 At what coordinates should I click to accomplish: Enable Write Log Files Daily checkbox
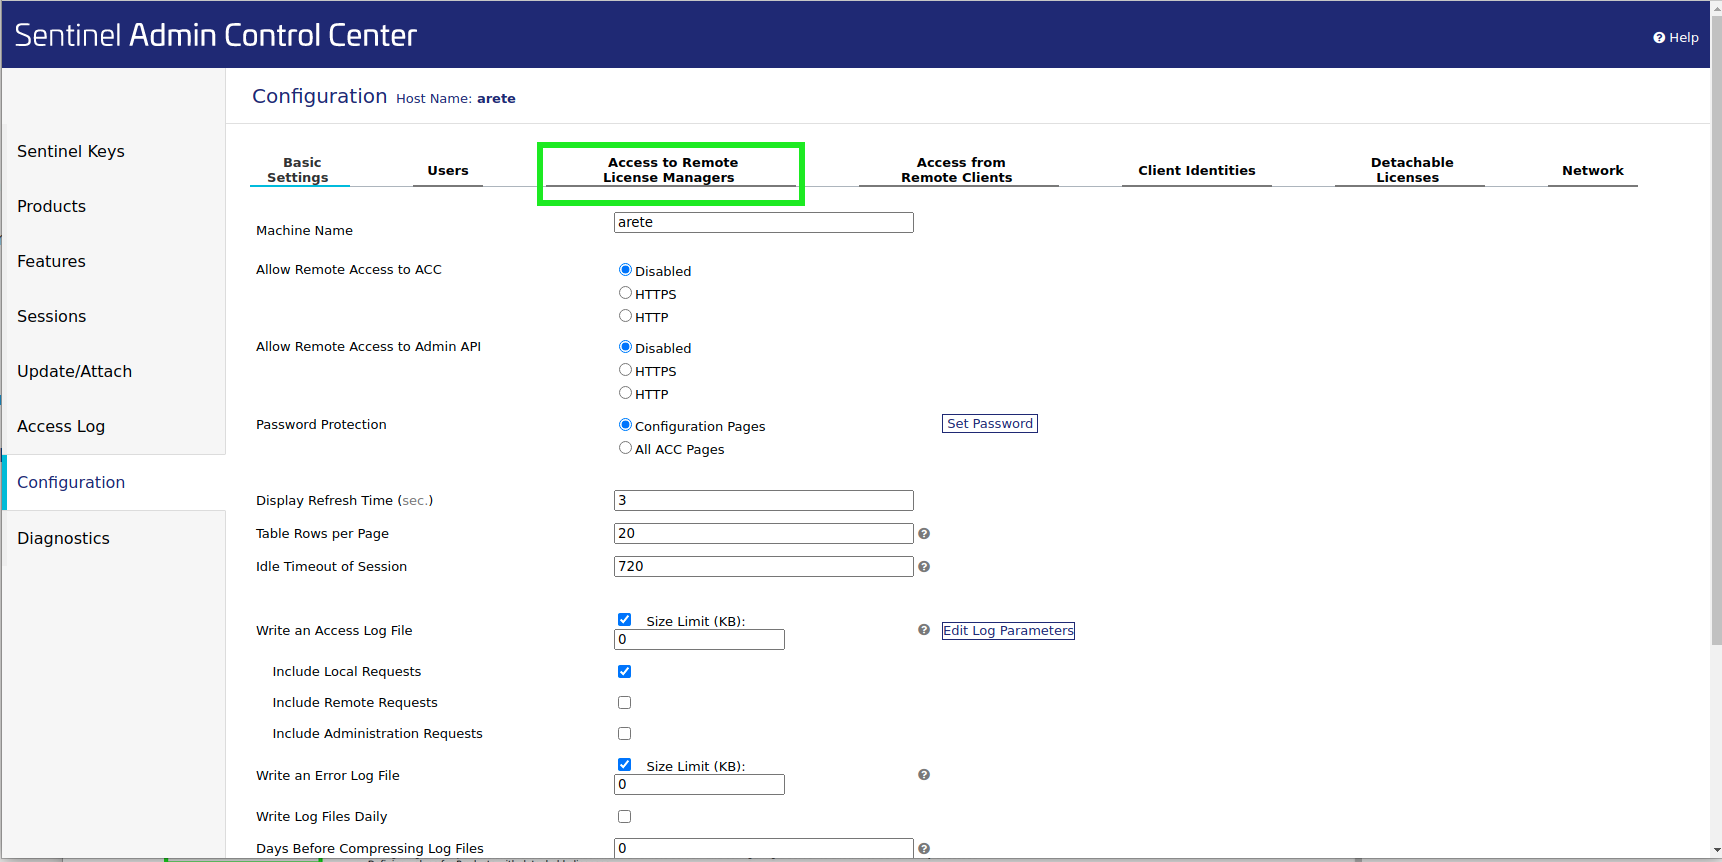point(624,817)
